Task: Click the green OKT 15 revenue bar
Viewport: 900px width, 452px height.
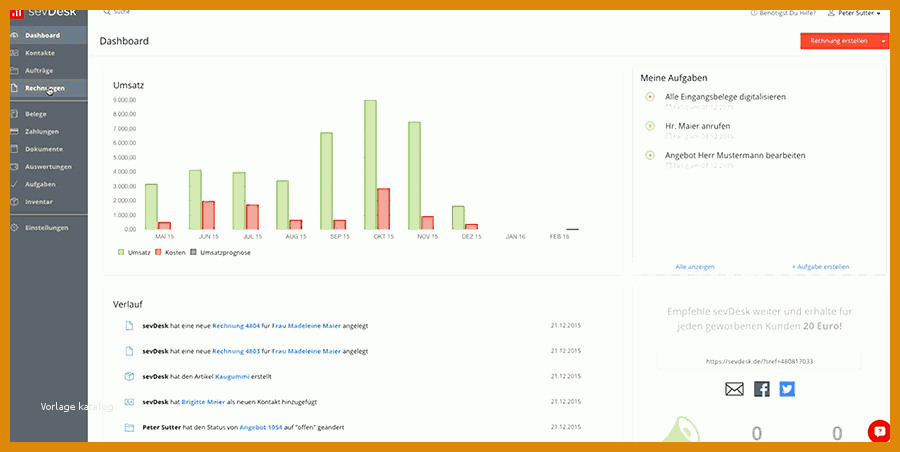Action: [370, 165]
